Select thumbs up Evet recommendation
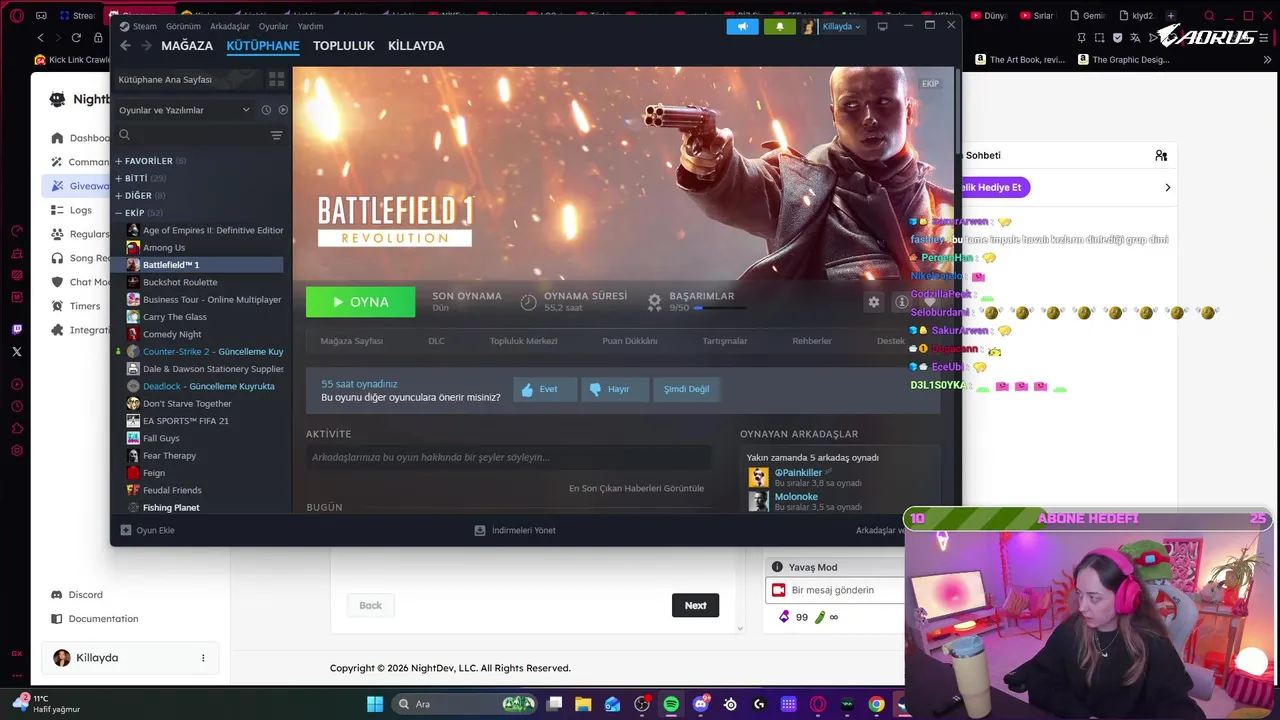Screen dimensions: 1280x720 coord(545,389)
